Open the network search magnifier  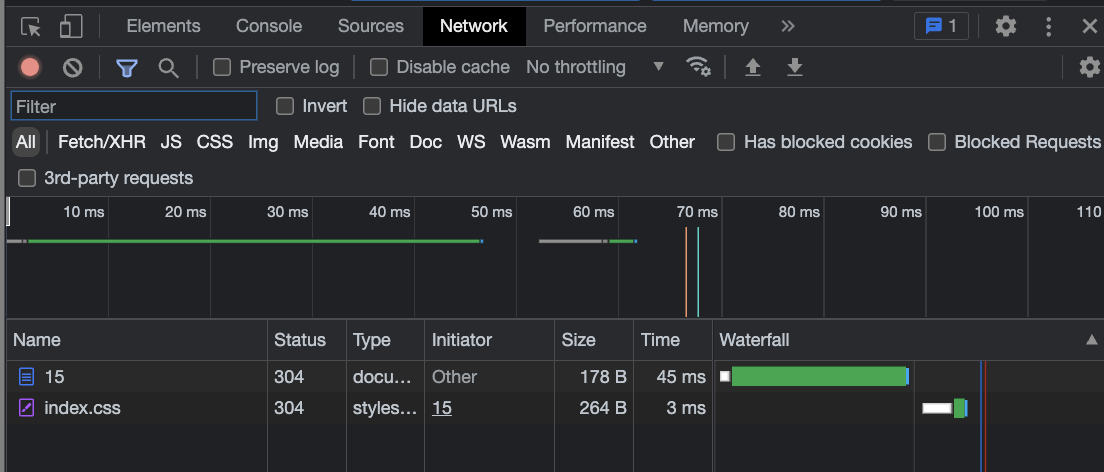tap(169, 68)
